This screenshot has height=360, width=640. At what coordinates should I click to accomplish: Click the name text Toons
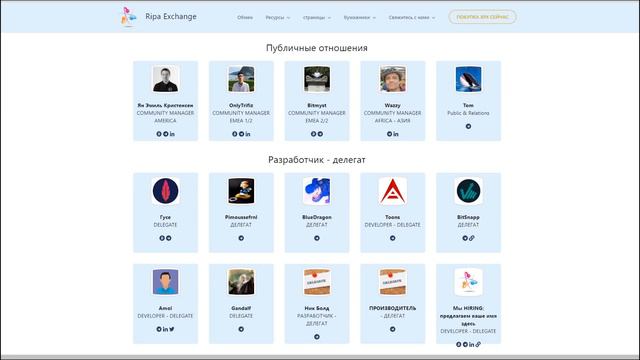(393, 217)
